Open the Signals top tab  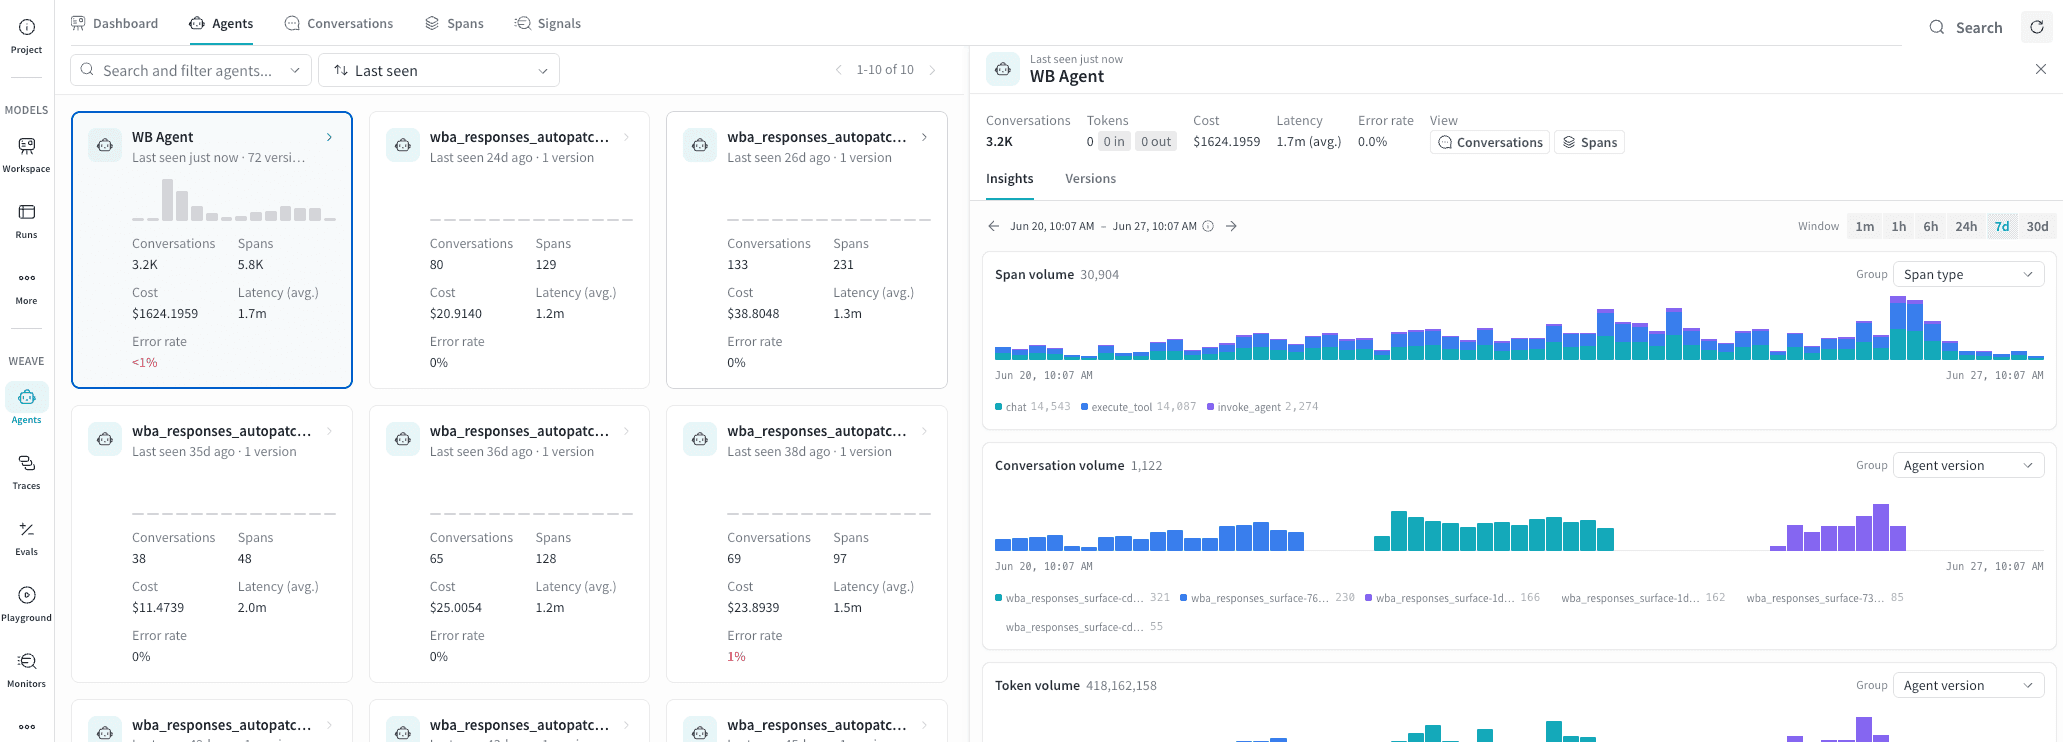tap(548, 23)
